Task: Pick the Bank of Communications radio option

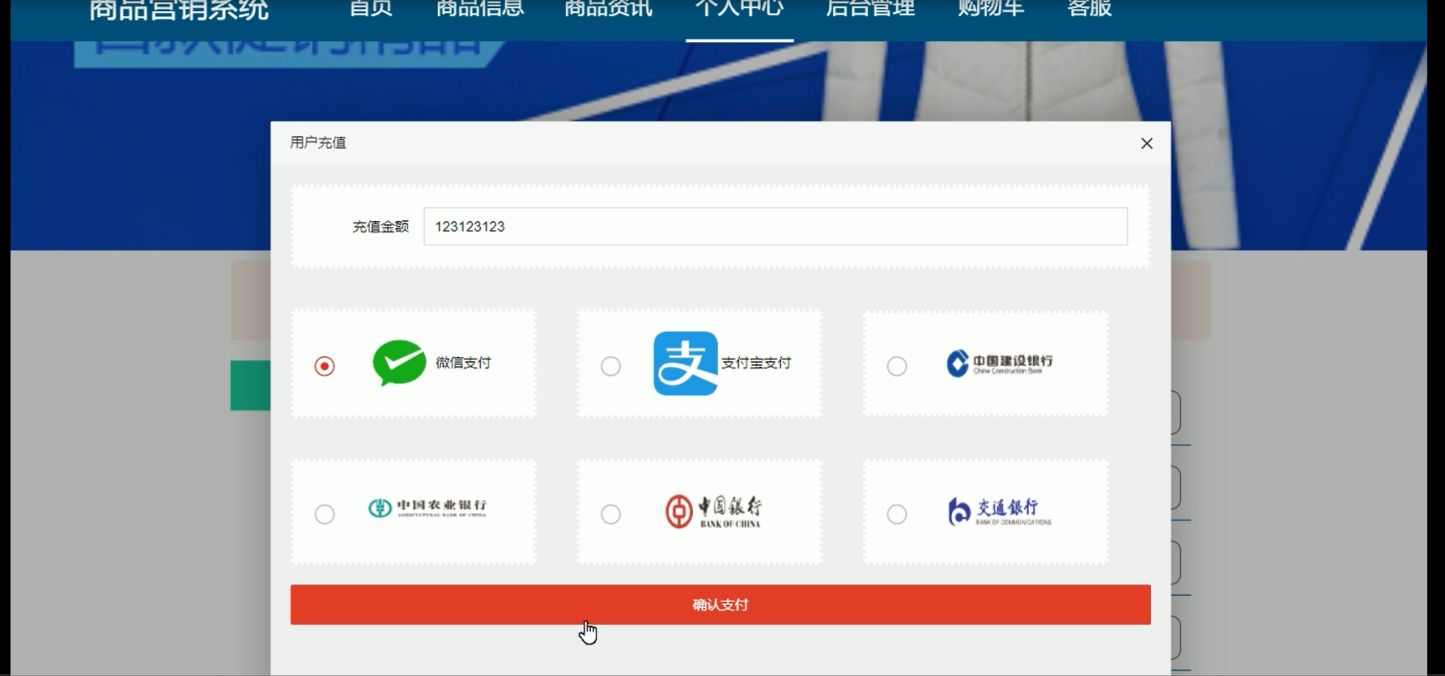Action: (x=897, y=514)
